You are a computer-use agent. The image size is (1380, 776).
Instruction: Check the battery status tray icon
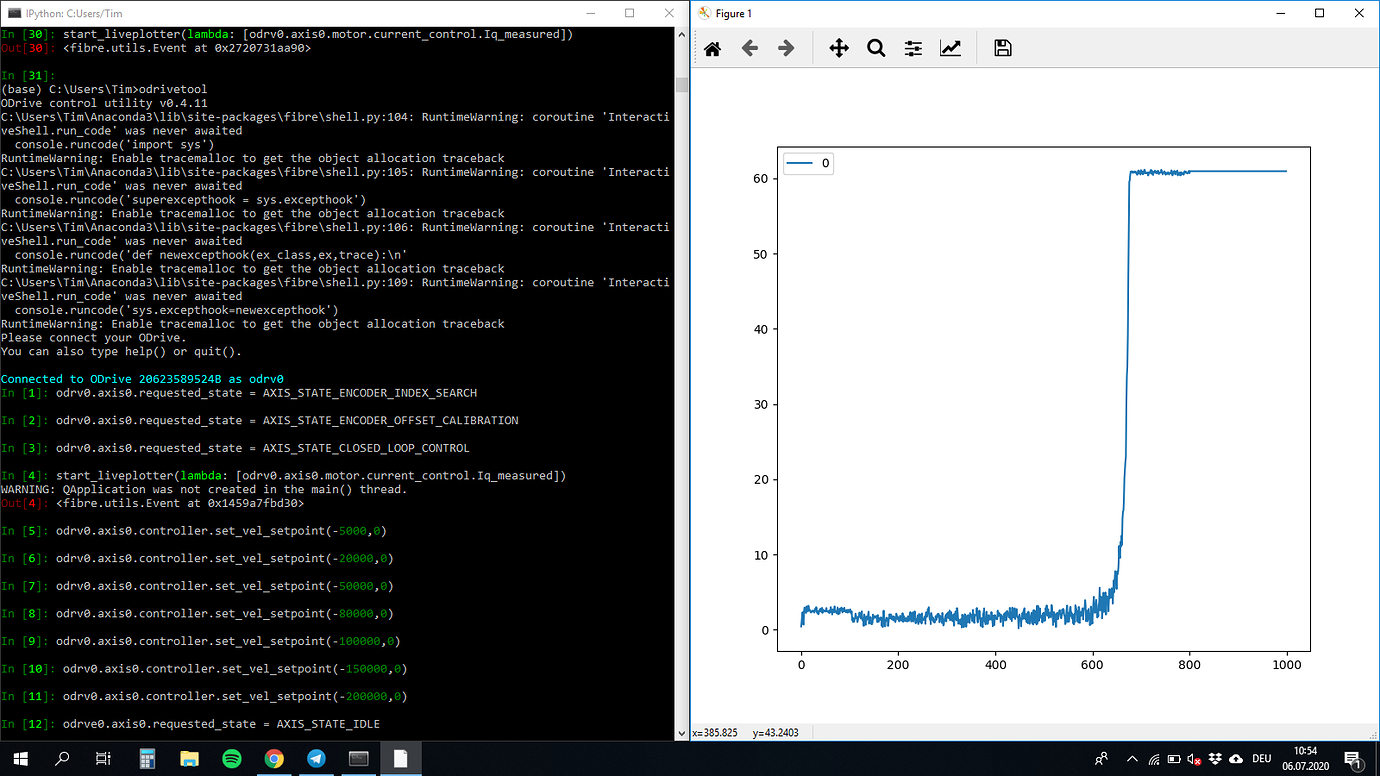click(x=1172, y=759)
